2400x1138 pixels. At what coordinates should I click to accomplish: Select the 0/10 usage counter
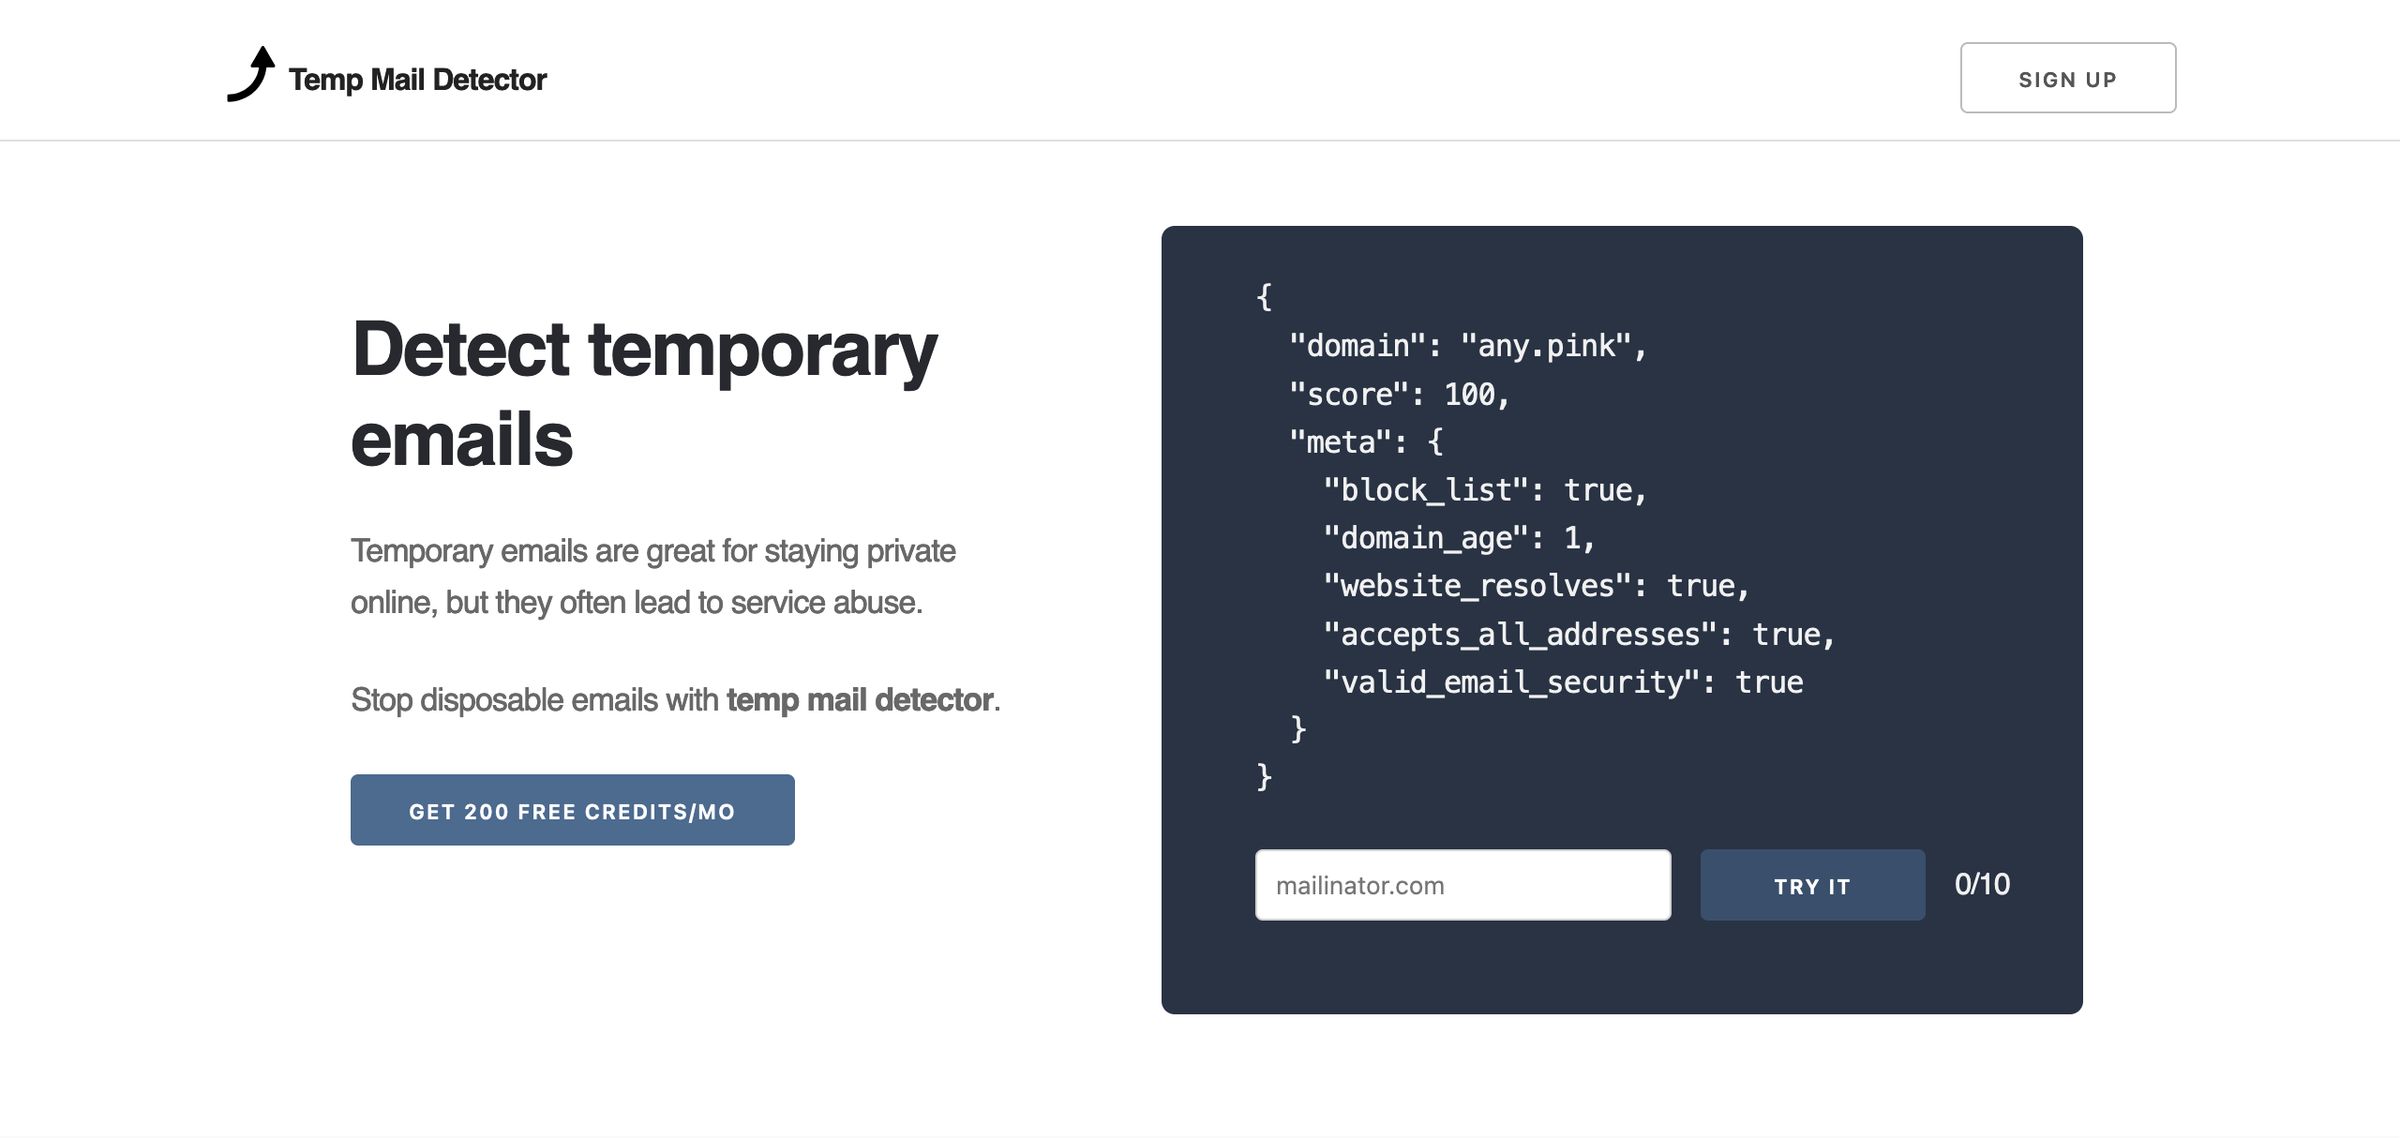[1981, 883]
